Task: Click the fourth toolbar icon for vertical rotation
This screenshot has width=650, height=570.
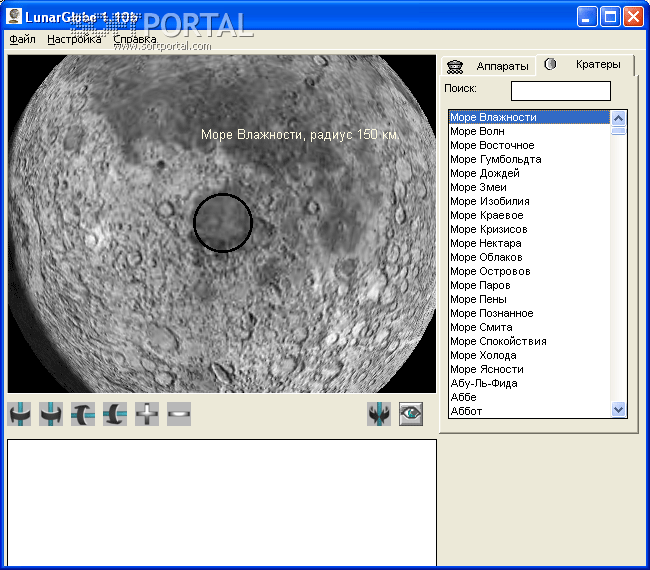Action: coord(115,414)
